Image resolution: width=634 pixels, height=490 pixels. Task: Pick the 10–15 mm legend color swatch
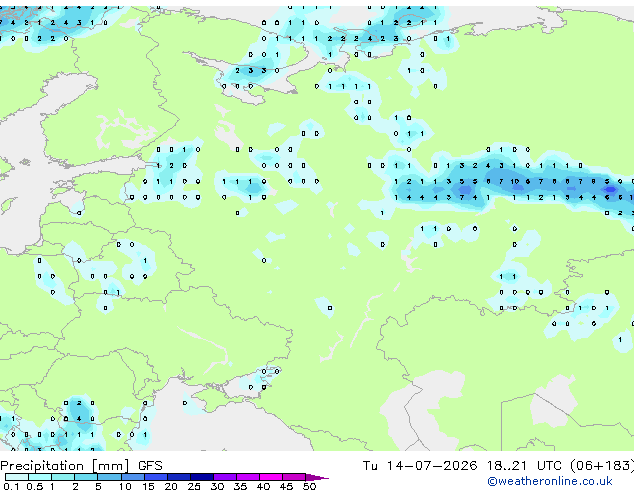[132, 477]
